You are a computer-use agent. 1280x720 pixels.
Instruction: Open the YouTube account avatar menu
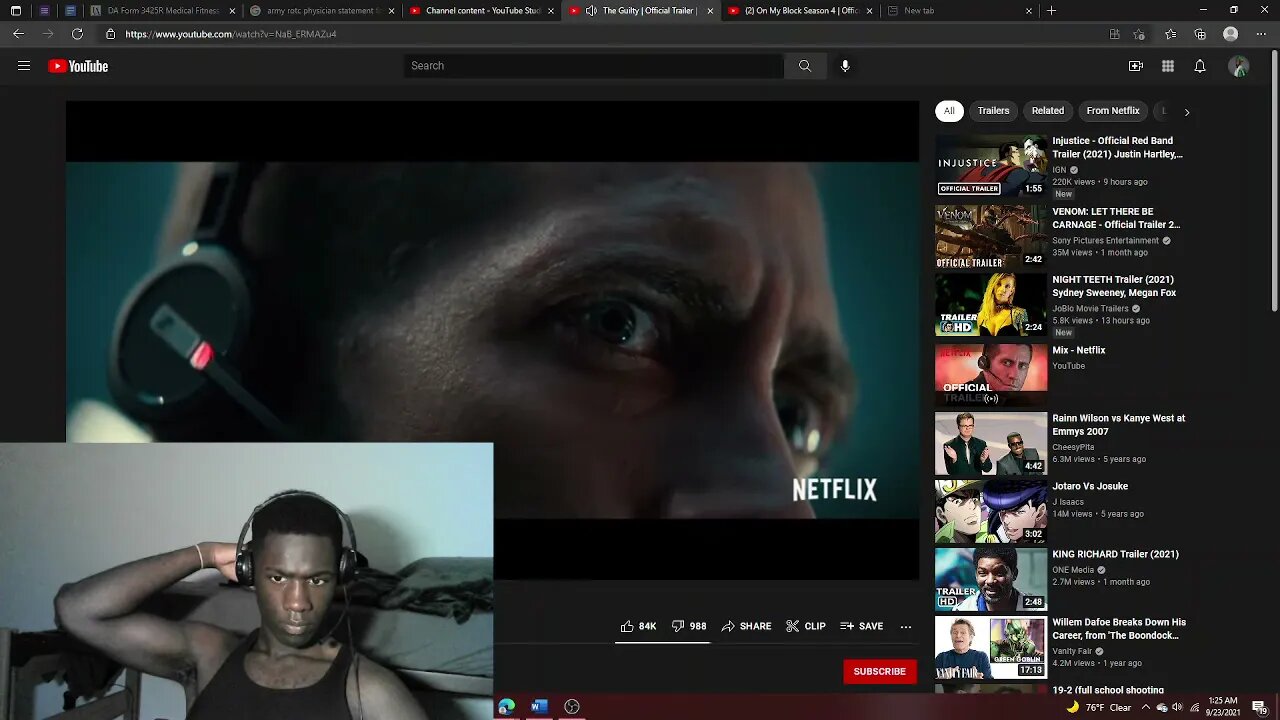click(1239, 66)
